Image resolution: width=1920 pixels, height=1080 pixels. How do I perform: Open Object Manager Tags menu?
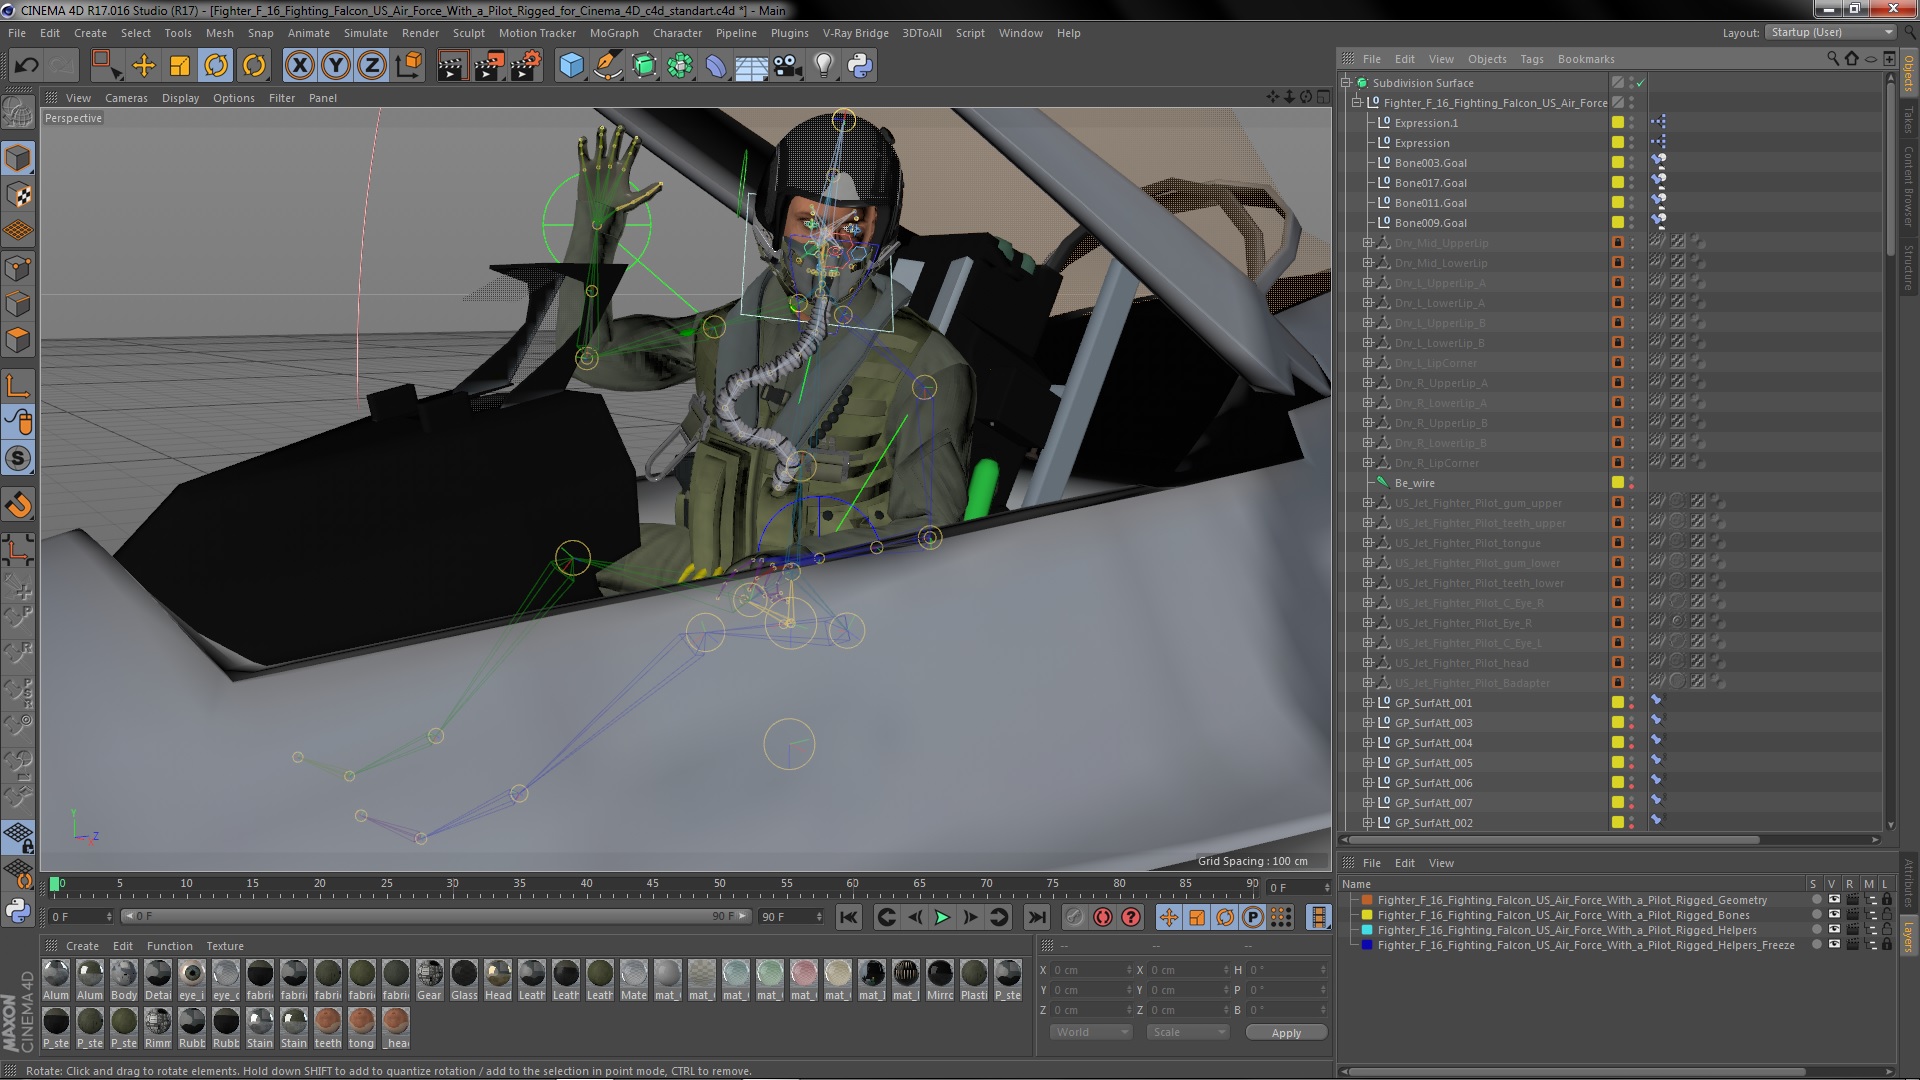click(1532, 59)
